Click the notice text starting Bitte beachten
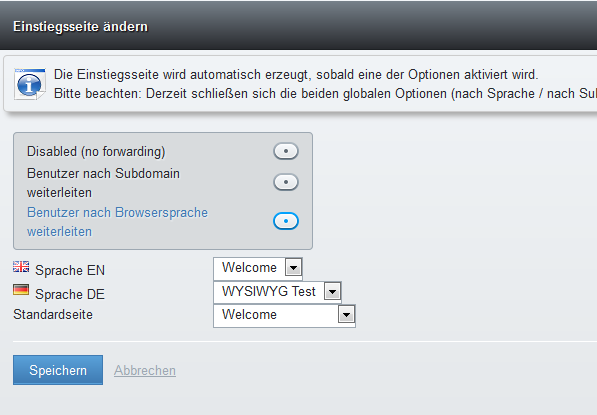 [326, 94]
